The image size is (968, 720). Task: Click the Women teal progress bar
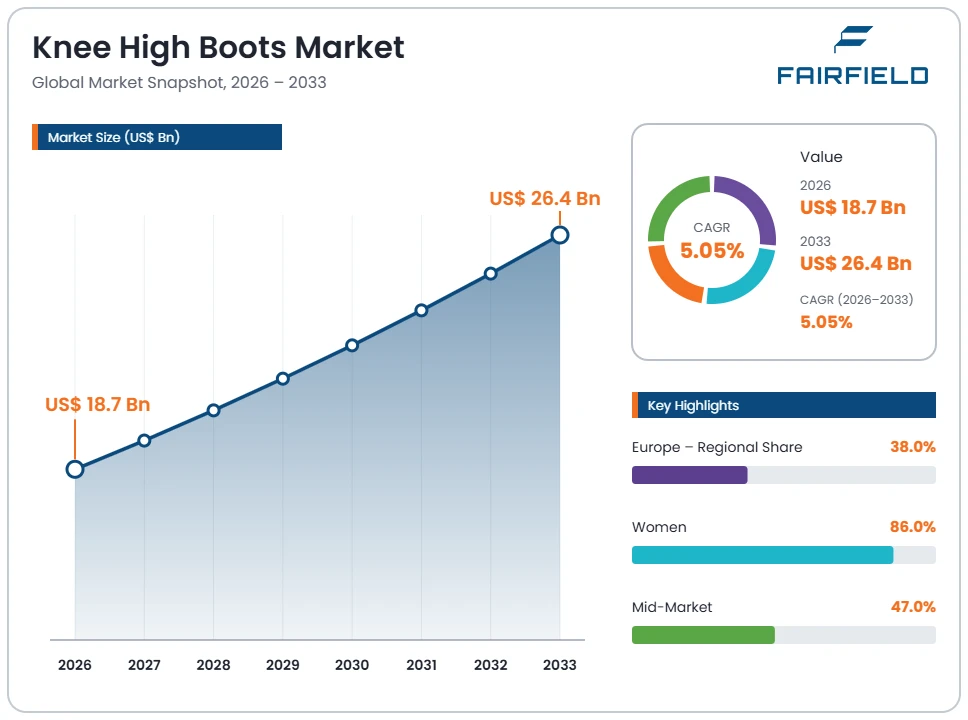tap(762, 555)
